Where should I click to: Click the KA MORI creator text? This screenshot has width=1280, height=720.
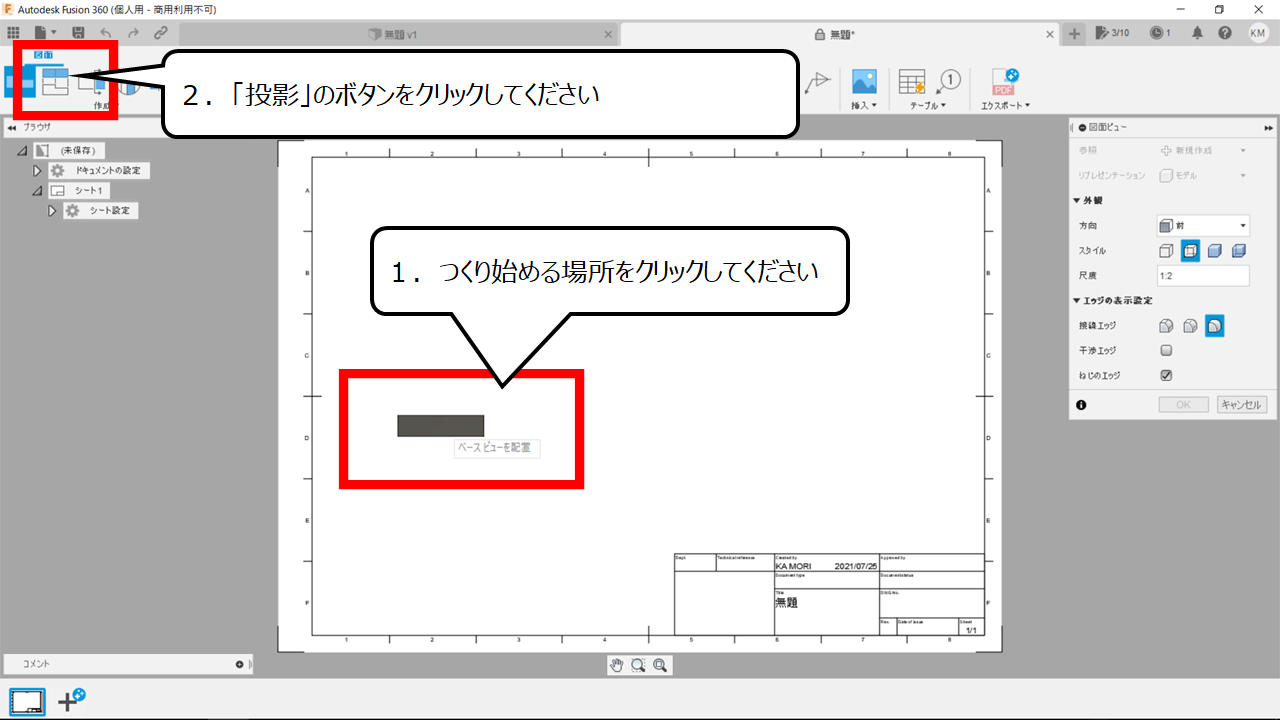coord(795,565)
